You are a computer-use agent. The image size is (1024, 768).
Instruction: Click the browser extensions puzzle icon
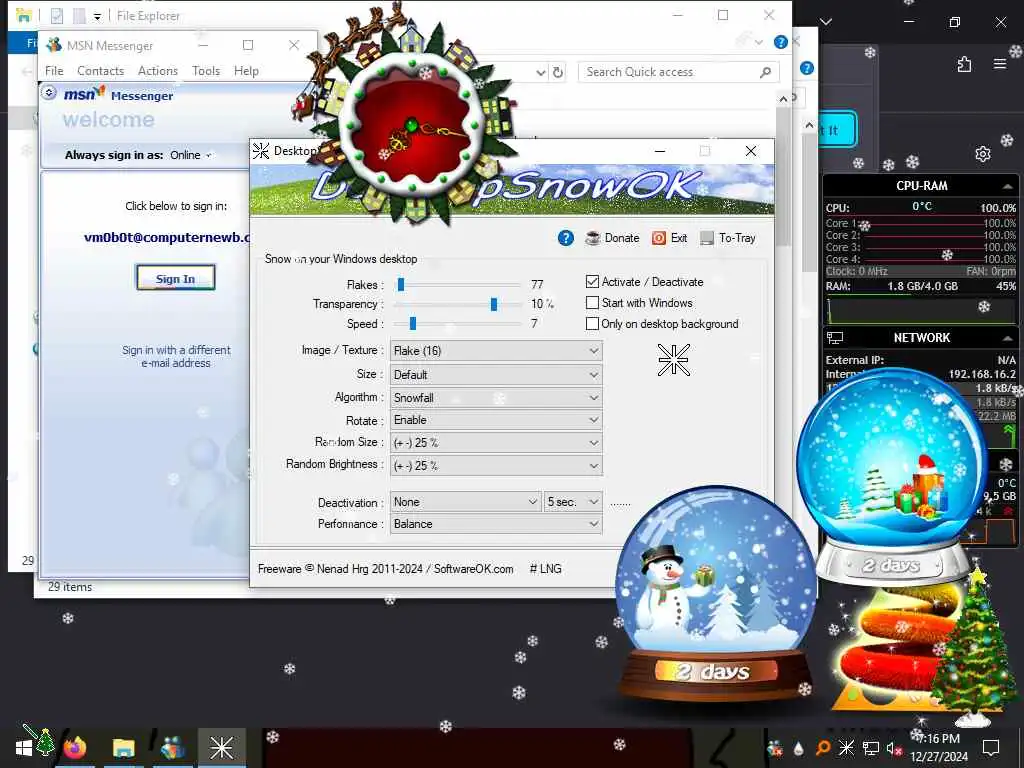click(964, 64)
